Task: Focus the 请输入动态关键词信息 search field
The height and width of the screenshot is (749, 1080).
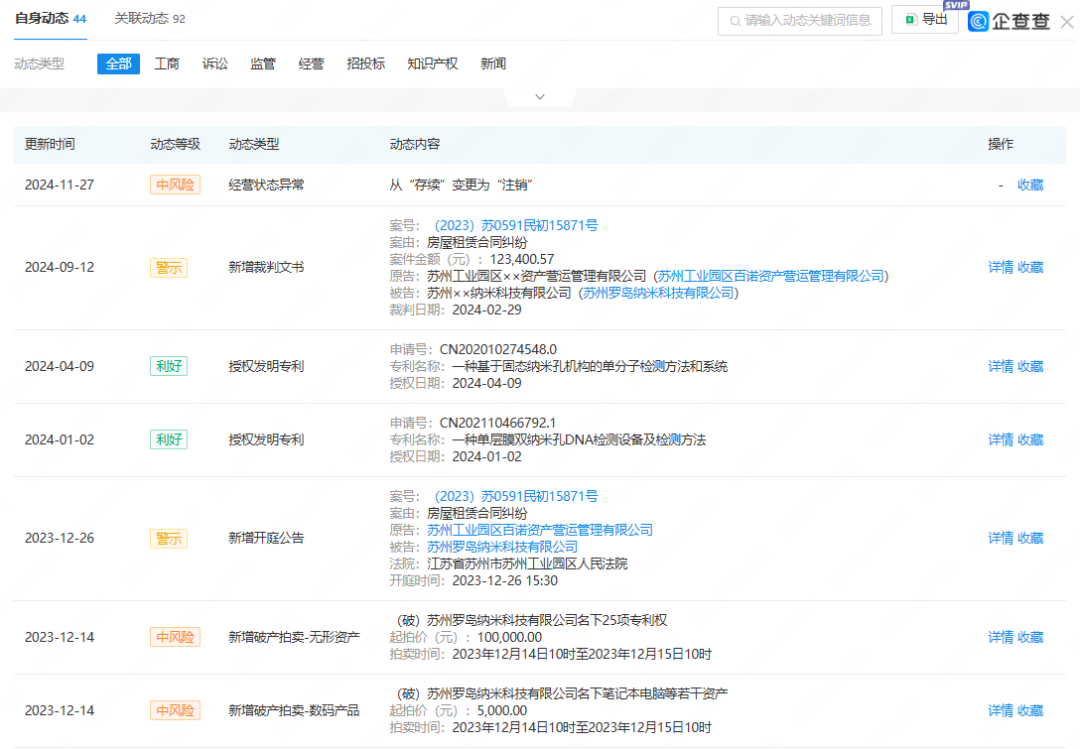Action: point(800,21)
